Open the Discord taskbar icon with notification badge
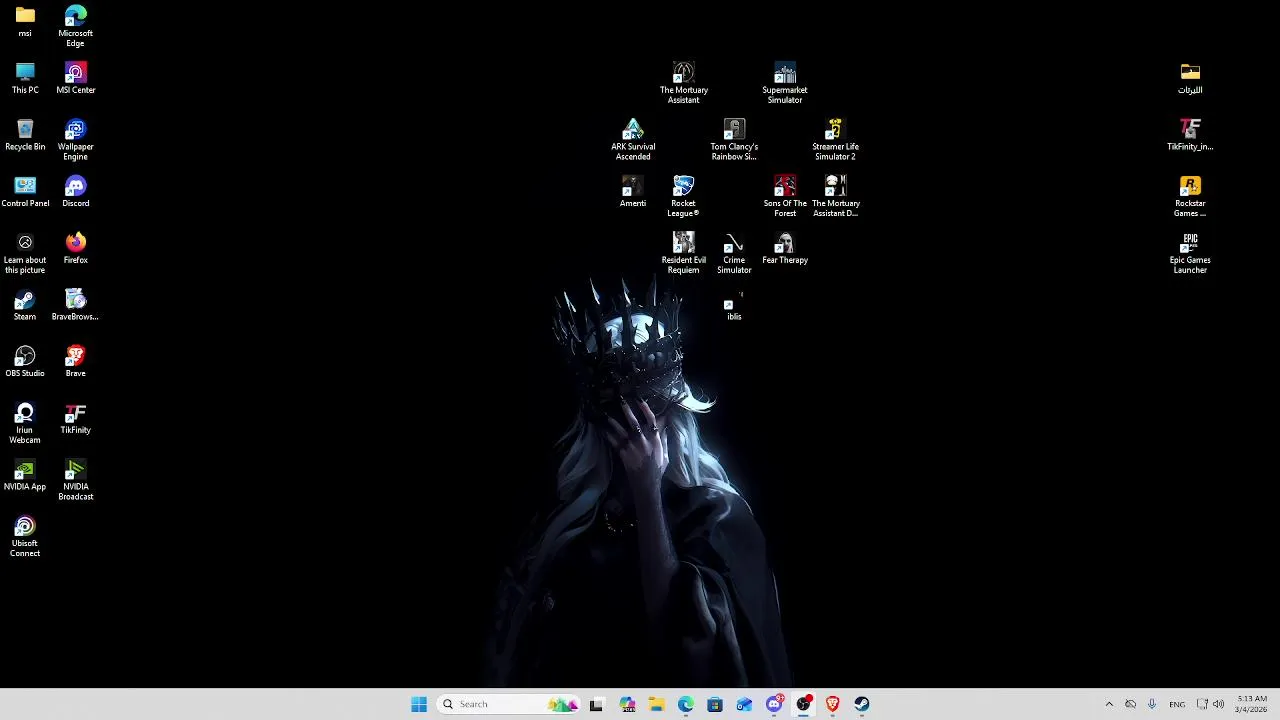This screenshot has height=720, width=1280. point(774,704)
